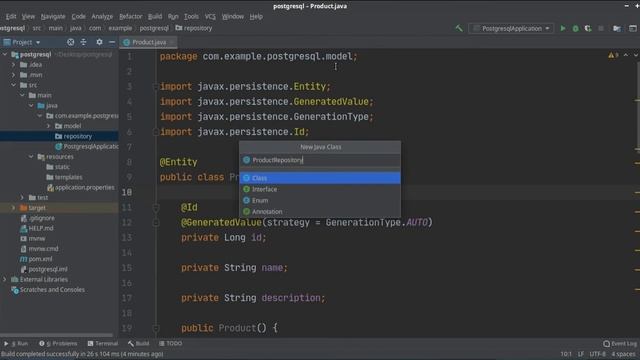This screenshot has height=360, width=640.
Task: Open the .gitignore file
Action: [x=37, y=218]
